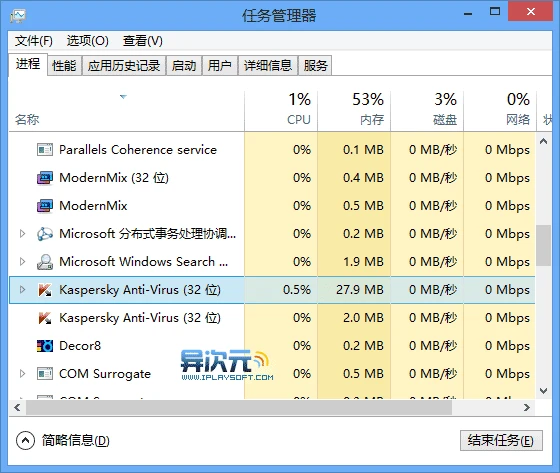Viewport: 560px width, 473px height.
Task: Click the vertical scrollbar up arrow
Action: (x=544, y=141)
